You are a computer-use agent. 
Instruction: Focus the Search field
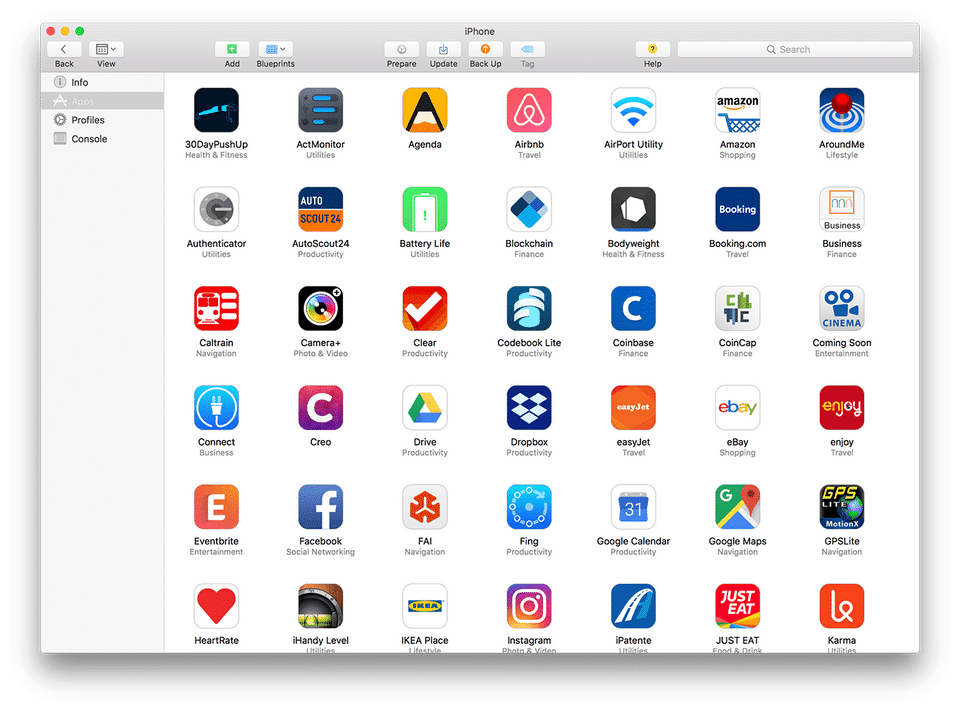pos(795,50)
